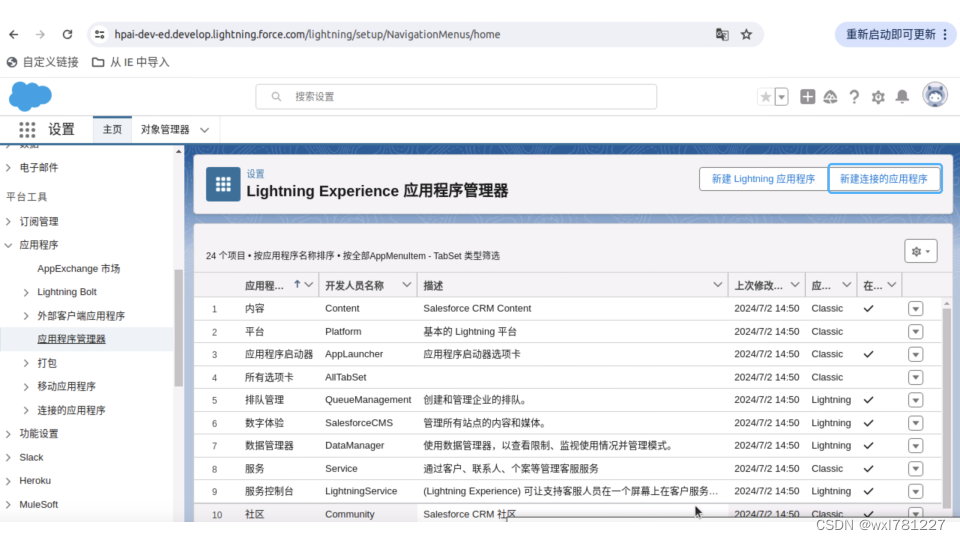Click the 设置 breadcrumb link
This screenshot has width=960, height=540.
click(255, 174)
